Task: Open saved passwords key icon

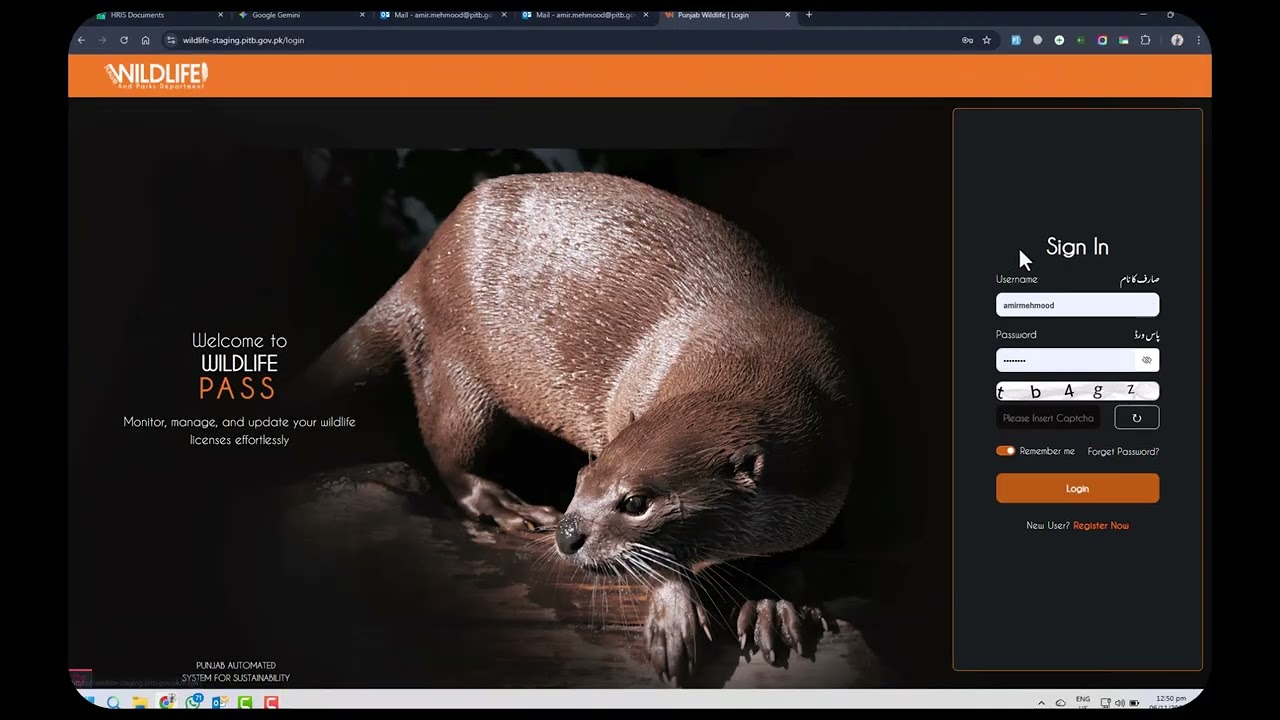Action: 967,40
